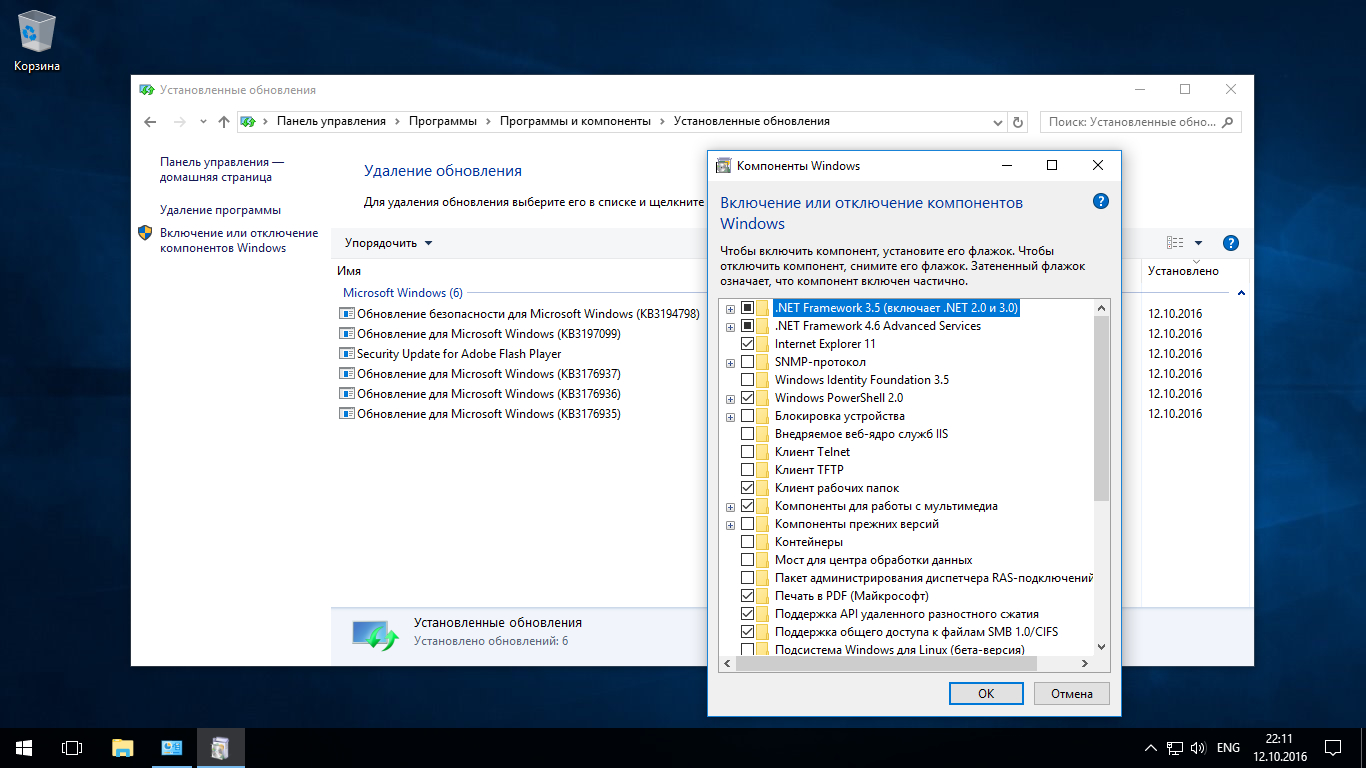Open Task View on the taskbar
The image size is (1366, 768).
(72, 747)
